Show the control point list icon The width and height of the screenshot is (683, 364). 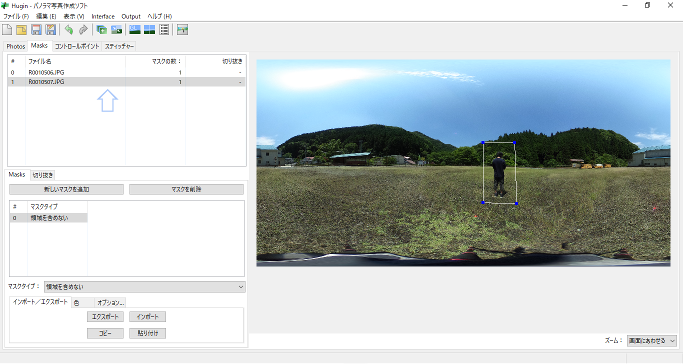[x=164, y=30]
